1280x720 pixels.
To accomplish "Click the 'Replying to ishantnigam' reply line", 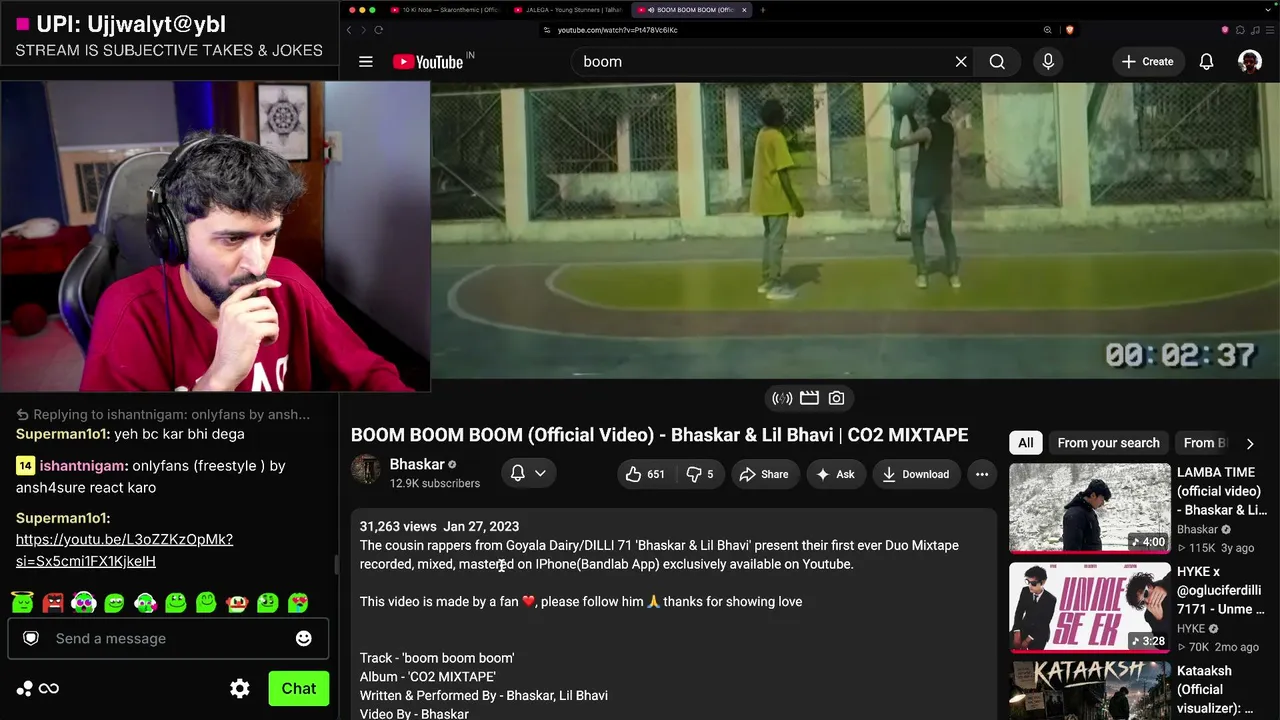I will pos(163,414).
